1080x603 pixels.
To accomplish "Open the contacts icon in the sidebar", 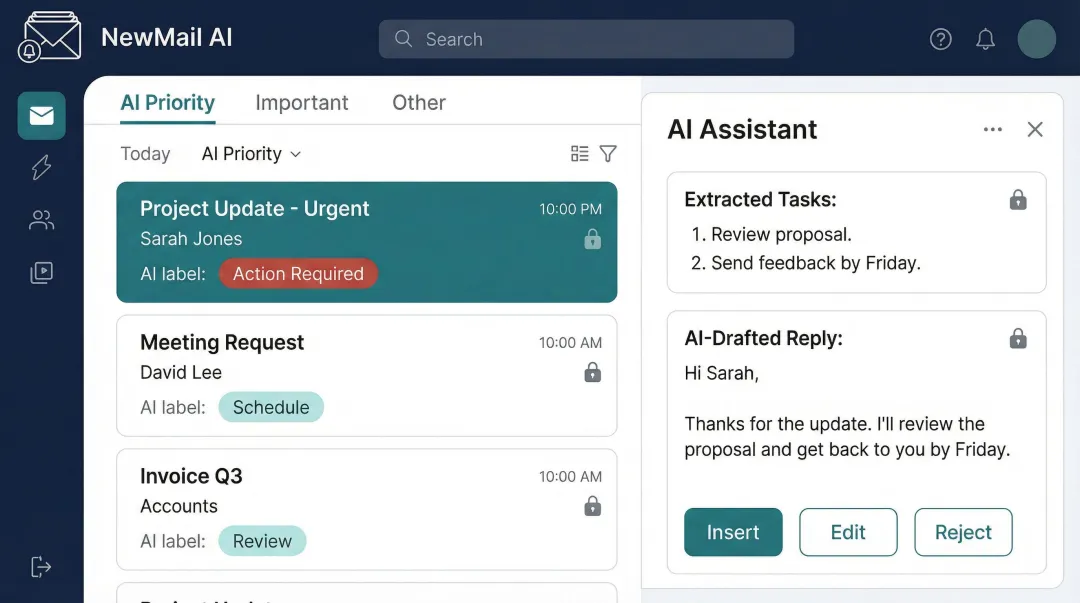I will [x=40, y=219].
